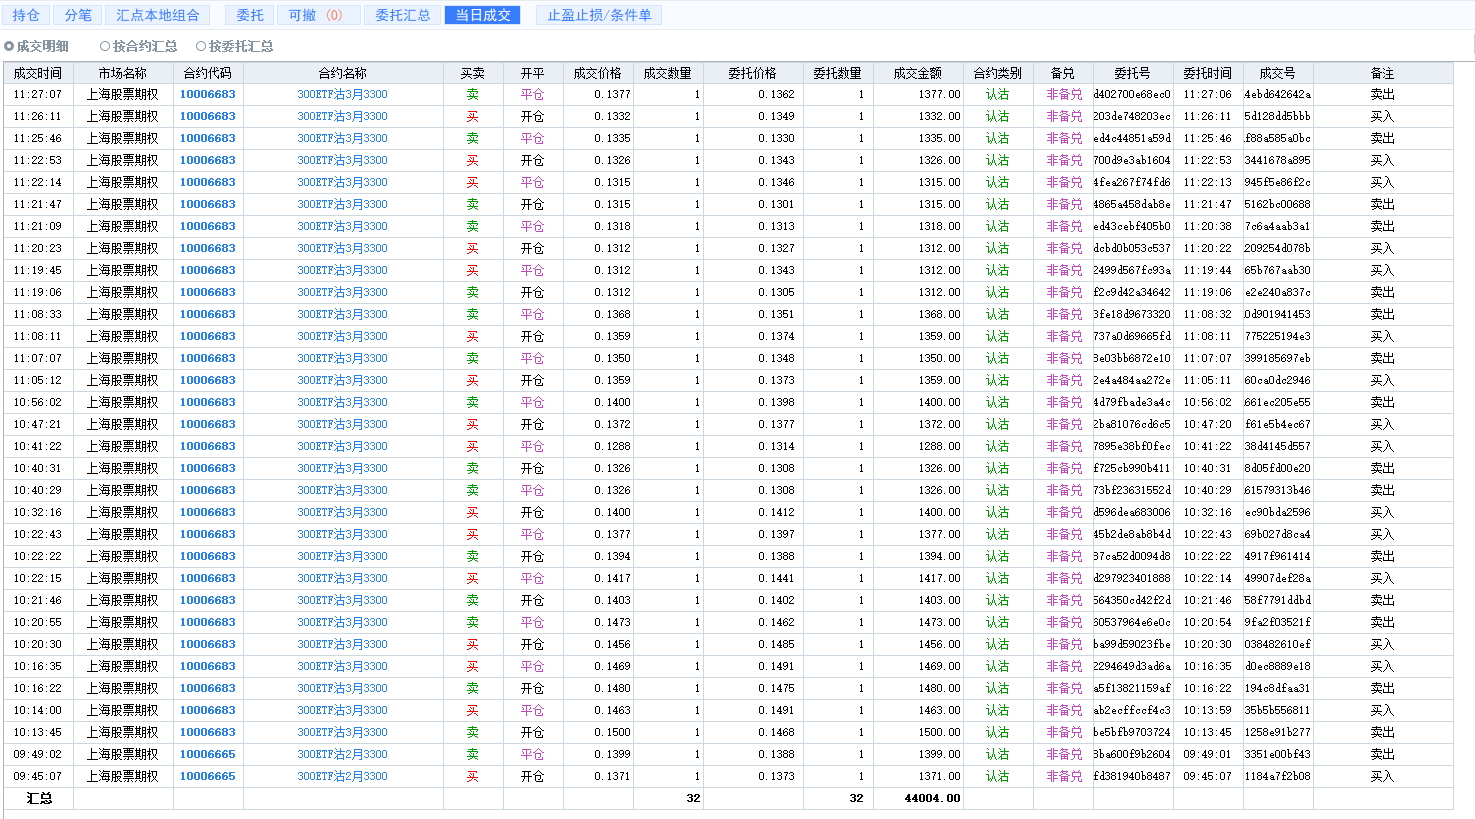Select the 成交明细 radio option
Image resolution: width=1475 pixels, height=819 pixels.
click(36, 46)
